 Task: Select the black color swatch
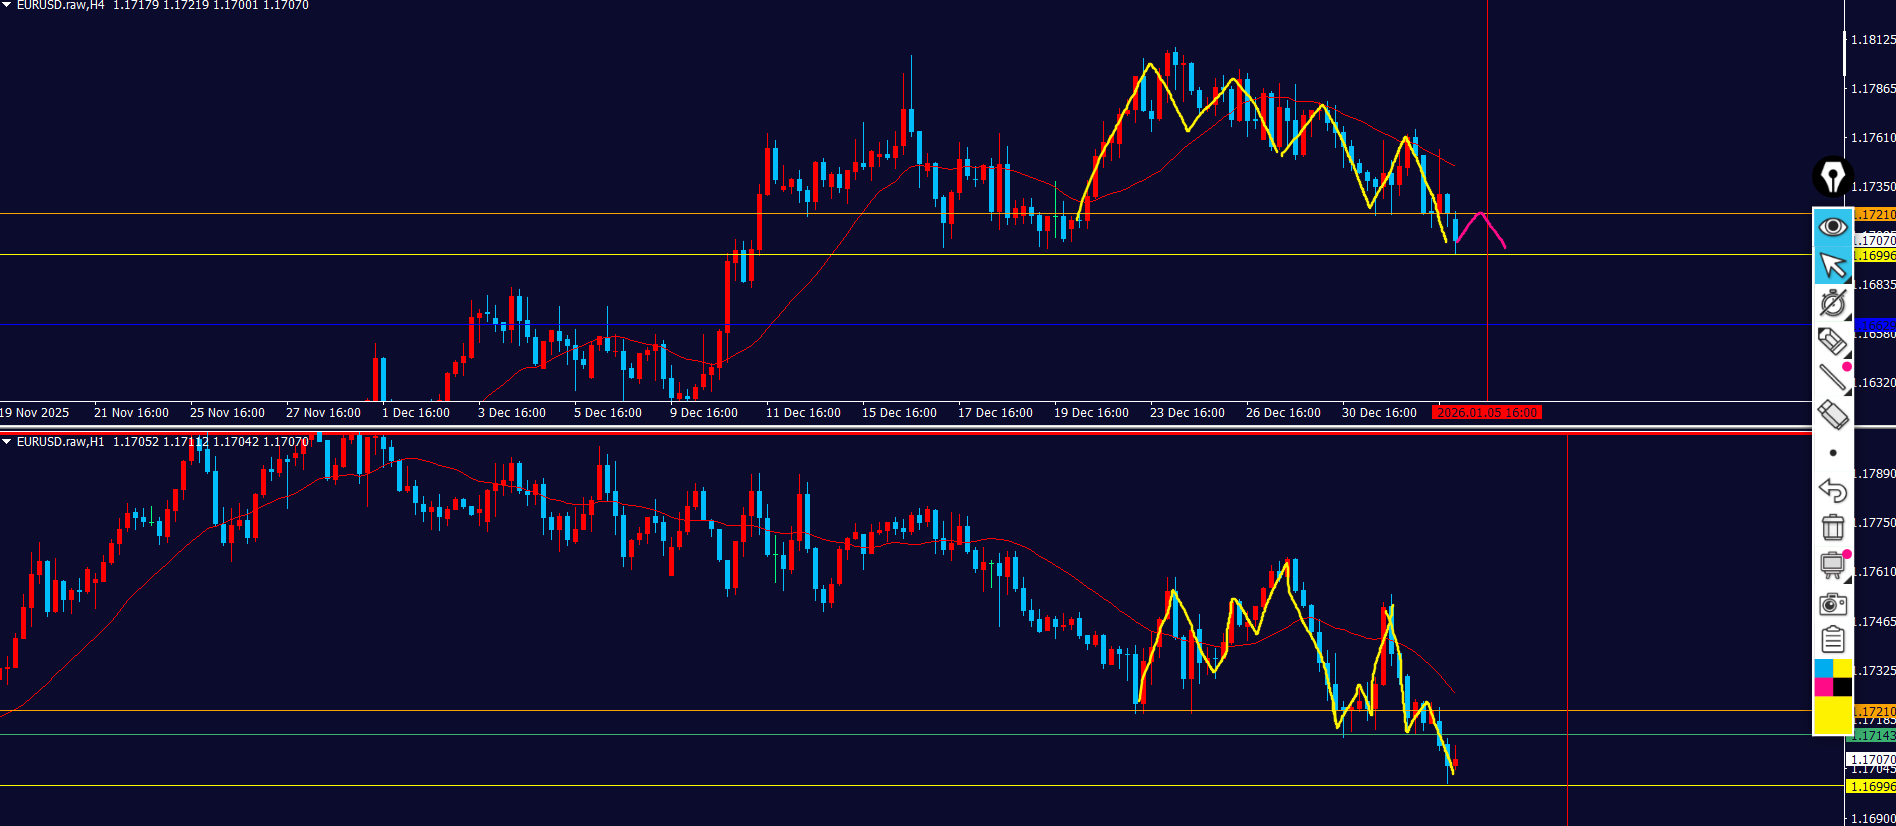pos(1842,687)
